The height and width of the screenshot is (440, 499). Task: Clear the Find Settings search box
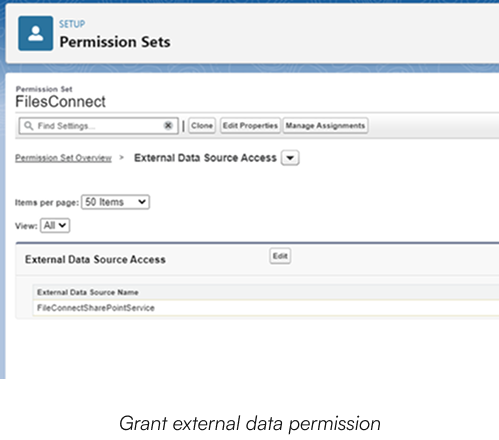coord(168,125)
